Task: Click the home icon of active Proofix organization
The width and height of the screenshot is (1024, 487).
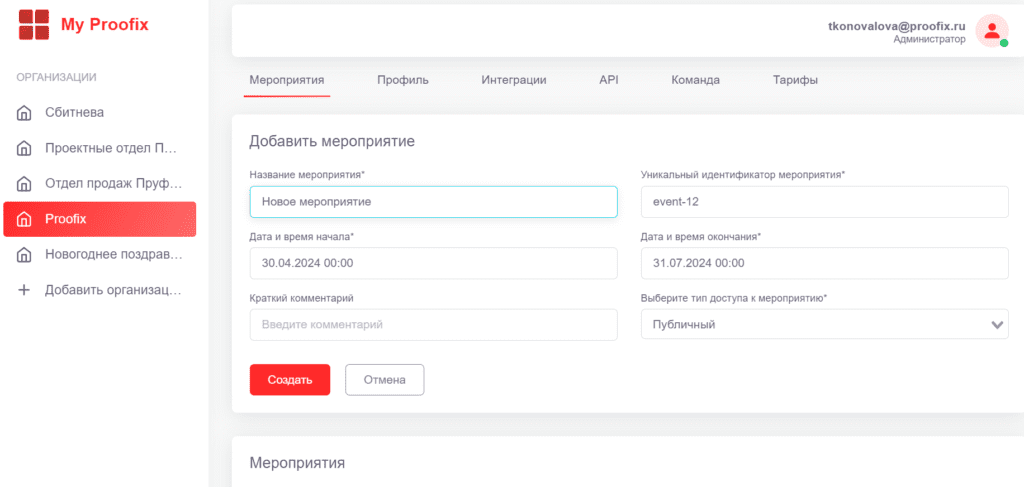Action: coord(24,219)
